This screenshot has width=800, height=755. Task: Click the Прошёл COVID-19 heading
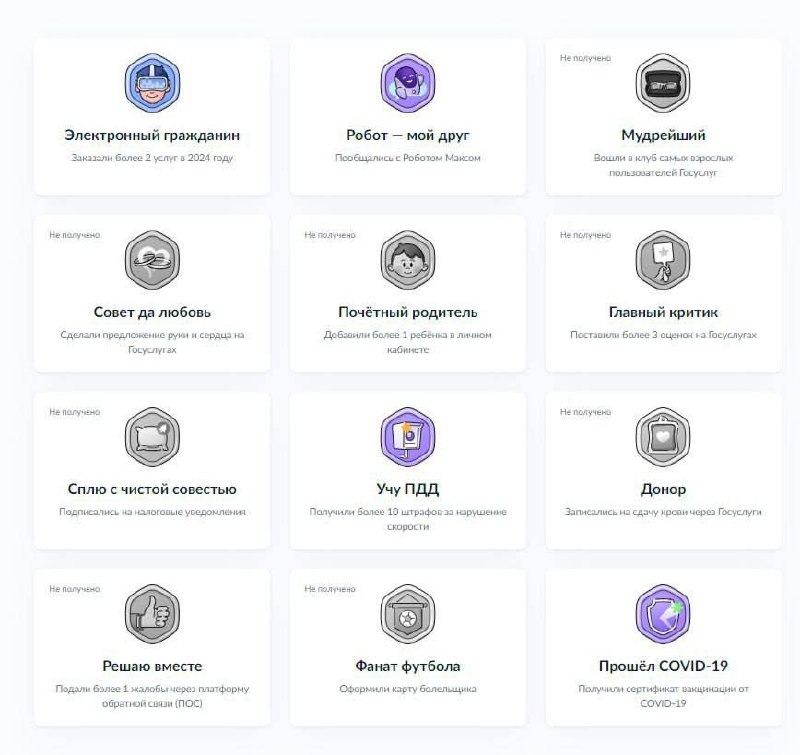tap(663, 666)
